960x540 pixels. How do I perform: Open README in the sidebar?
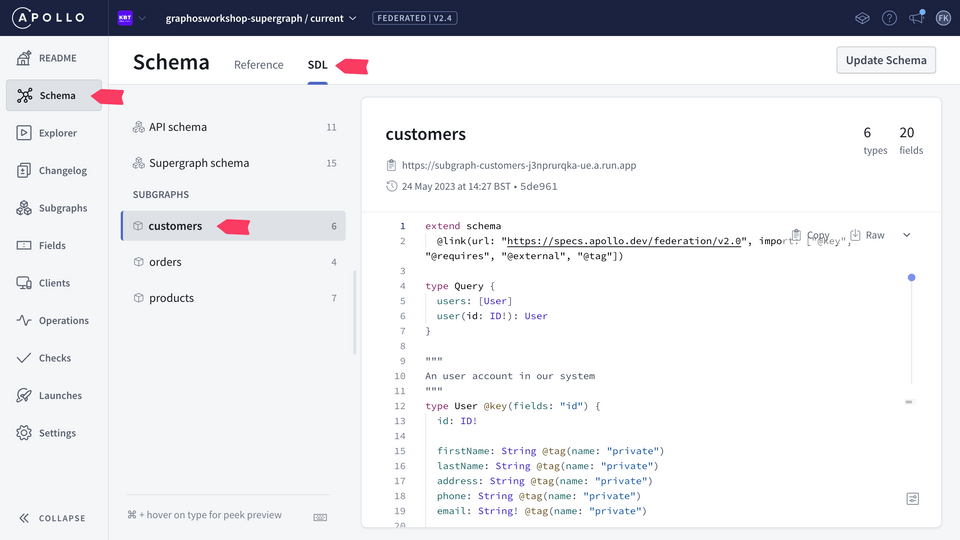pyautogui.click(x=54, y=58)
